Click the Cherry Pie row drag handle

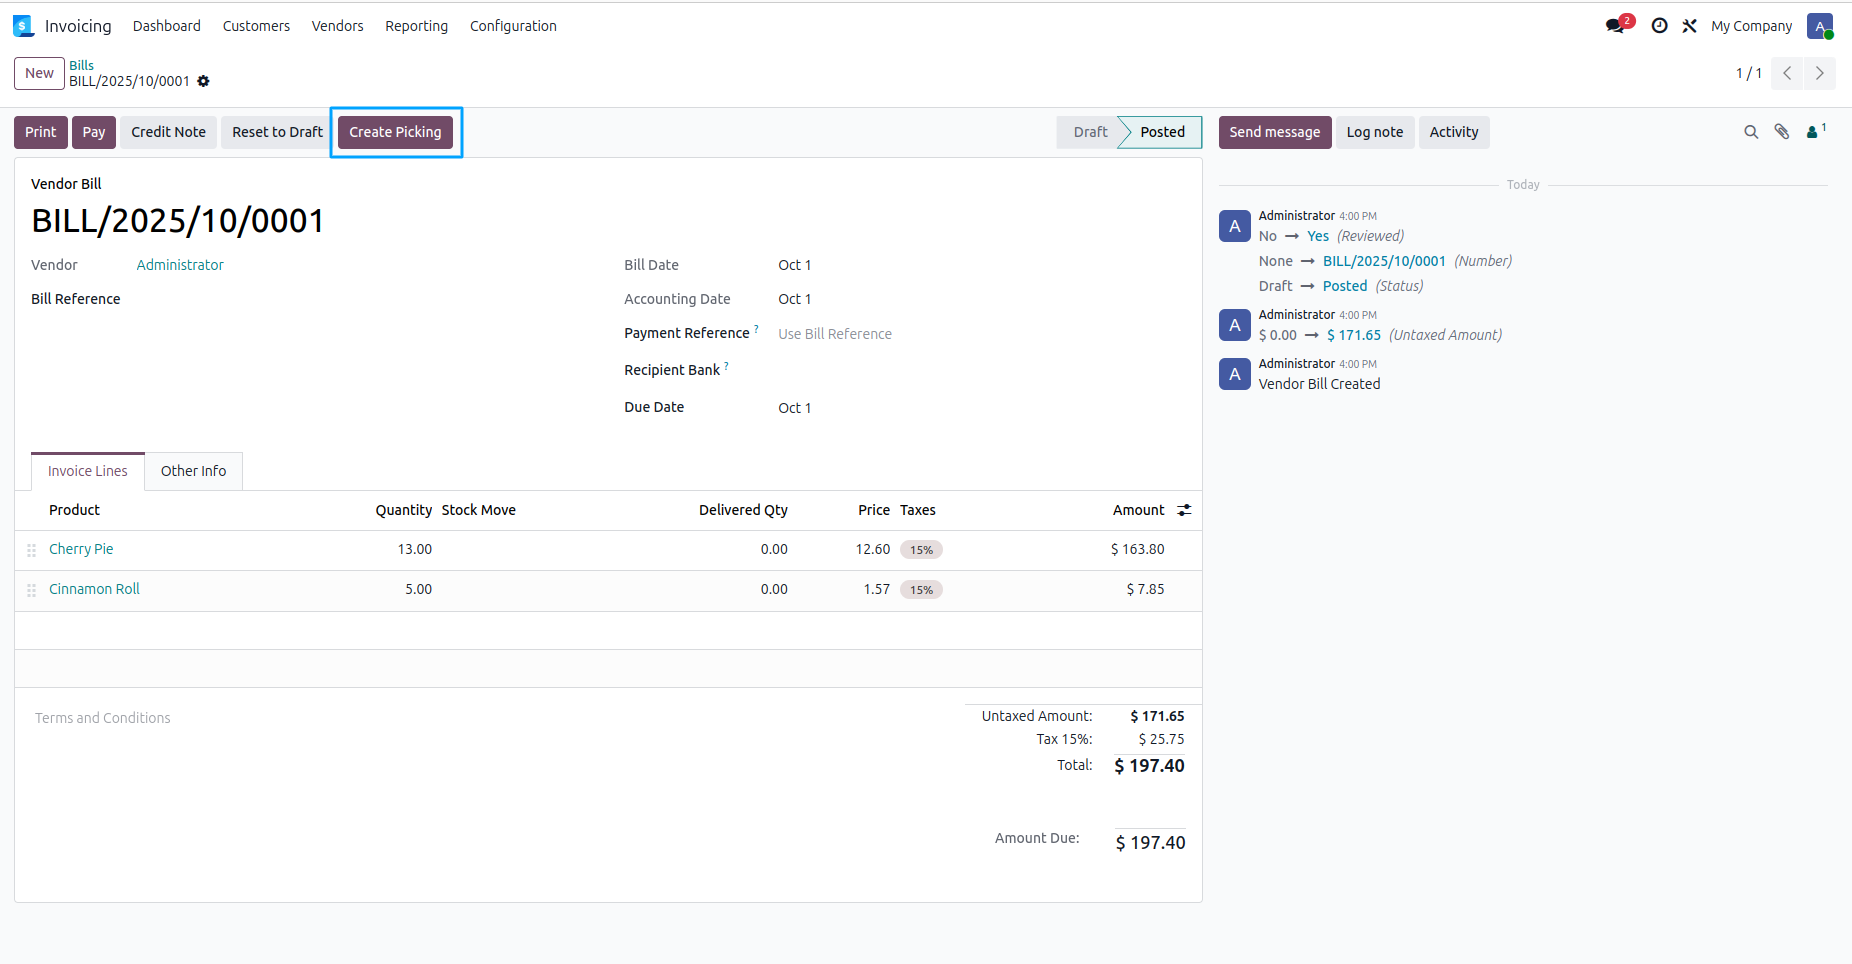[x=32, y=550]
